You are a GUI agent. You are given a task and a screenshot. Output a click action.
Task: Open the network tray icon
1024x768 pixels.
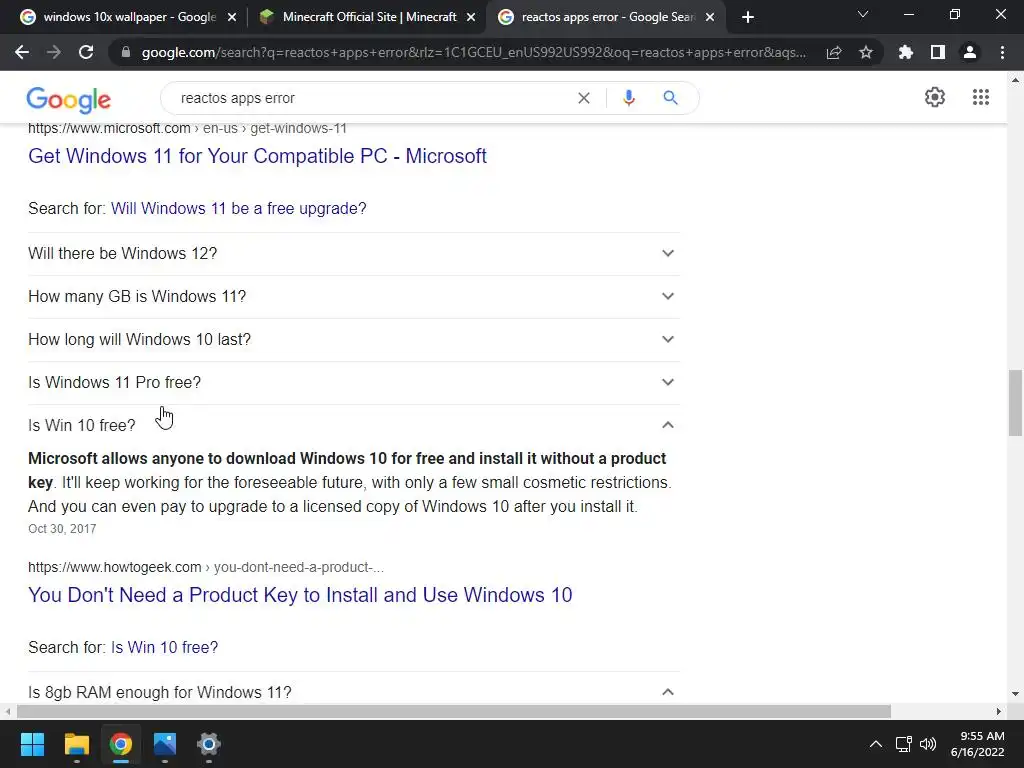click(903, 744)
